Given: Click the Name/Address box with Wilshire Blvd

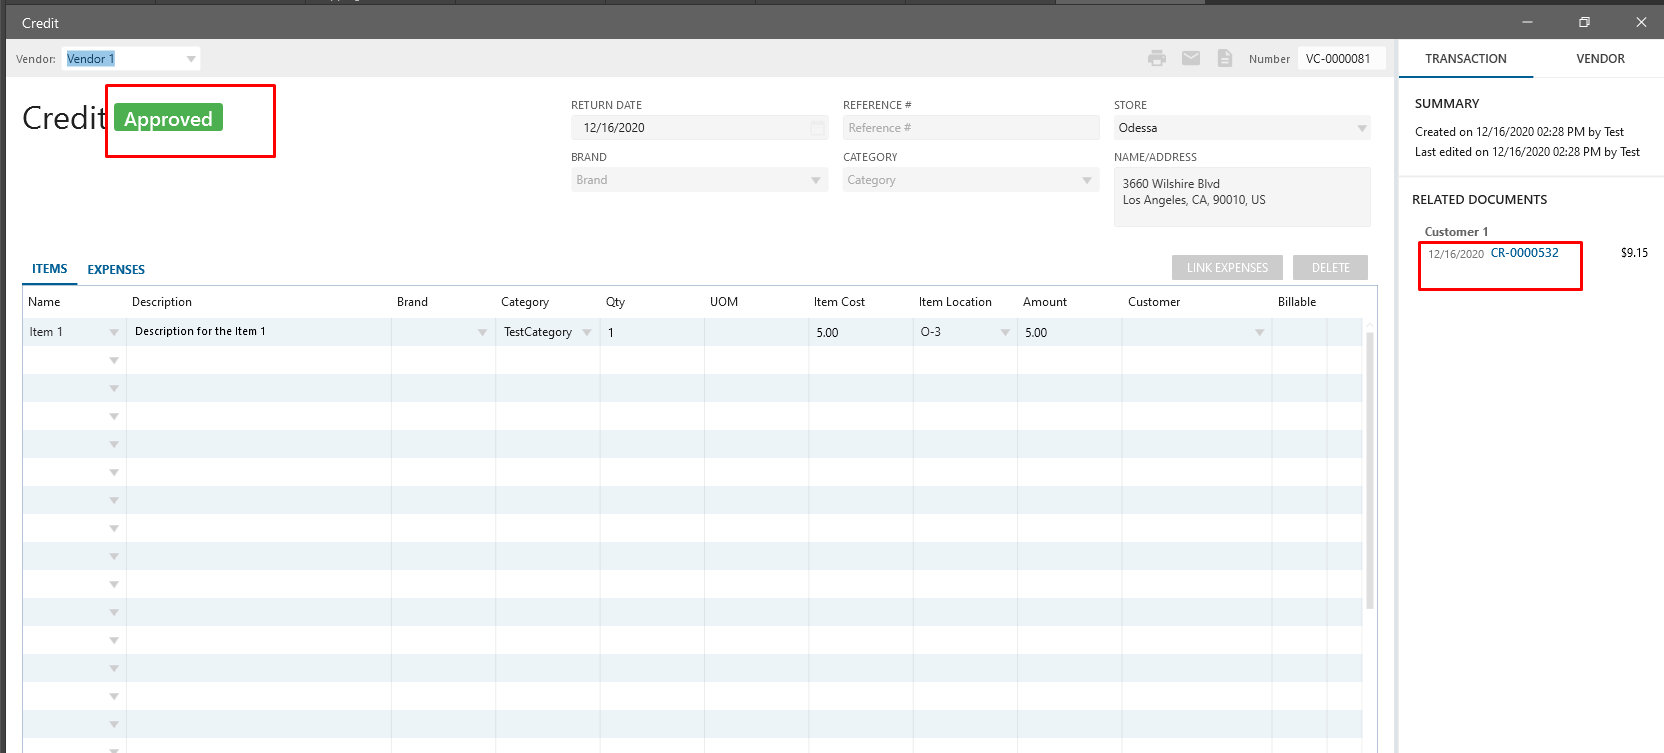Looking at the screenshot, I should point(1242,196).
